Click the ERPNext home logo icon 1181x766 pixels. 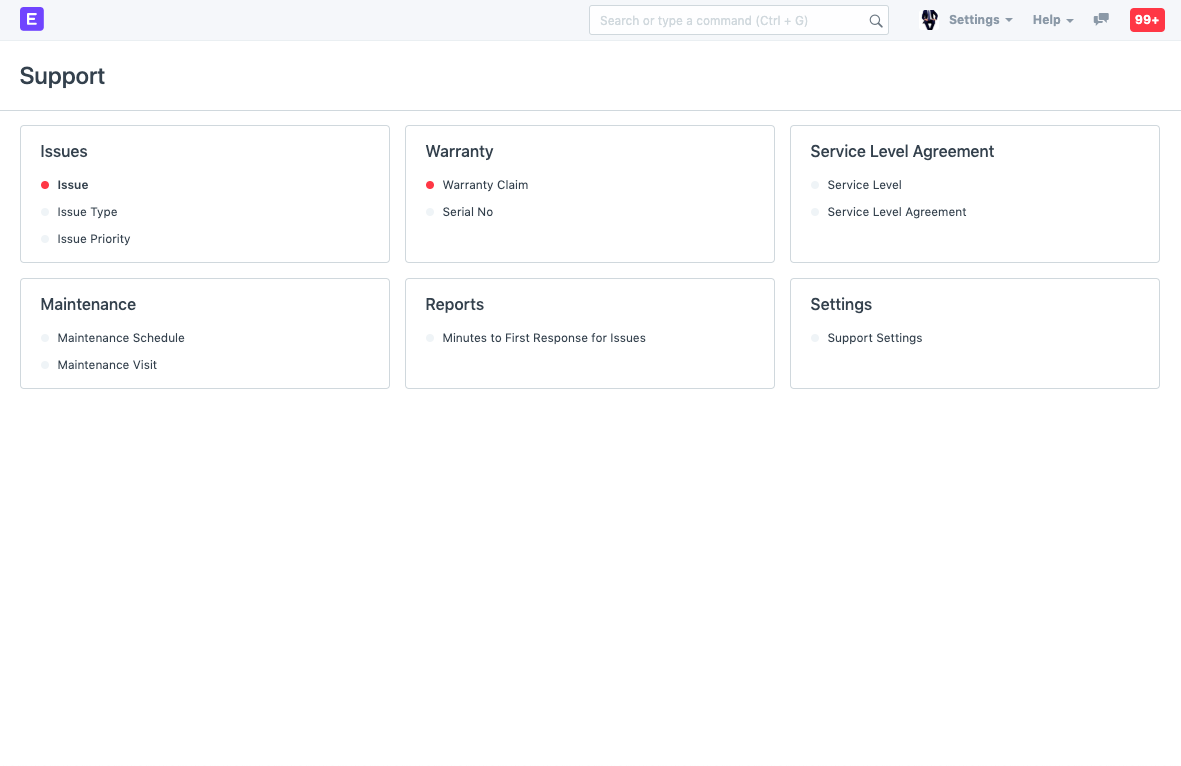pos(32,19)
